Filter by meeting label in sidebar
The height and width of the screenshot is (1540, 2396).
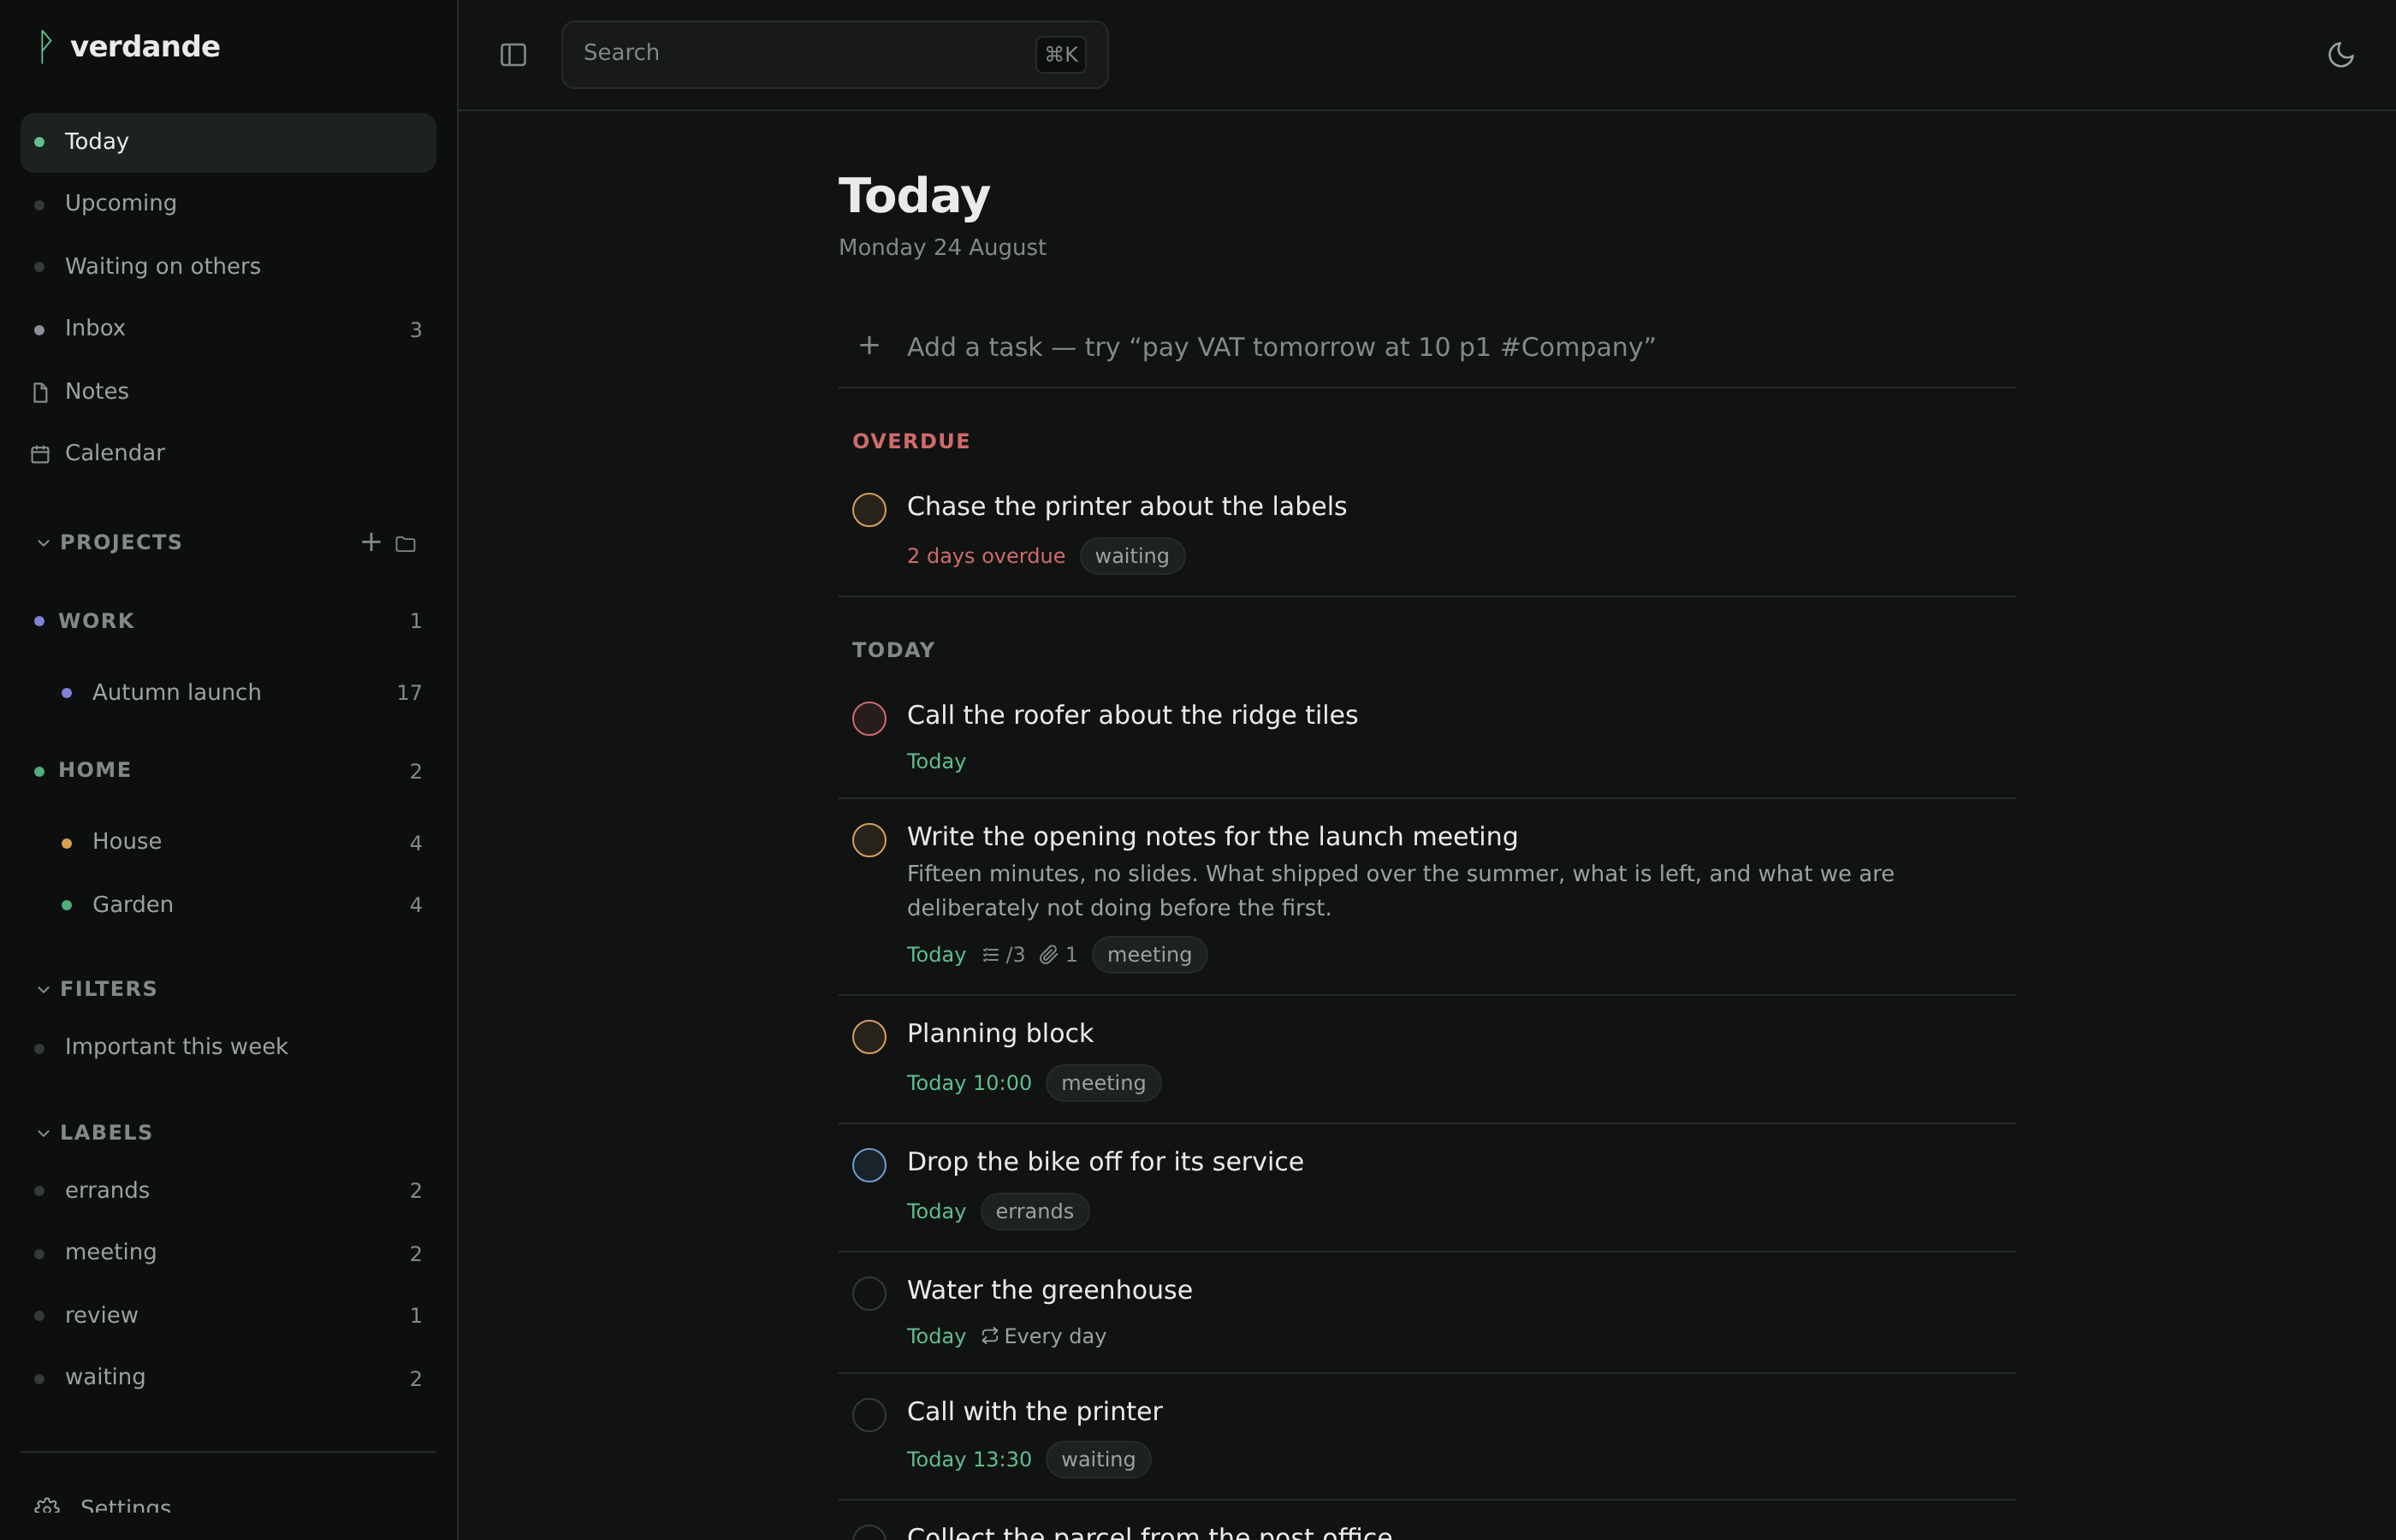tap(228, 1253)
